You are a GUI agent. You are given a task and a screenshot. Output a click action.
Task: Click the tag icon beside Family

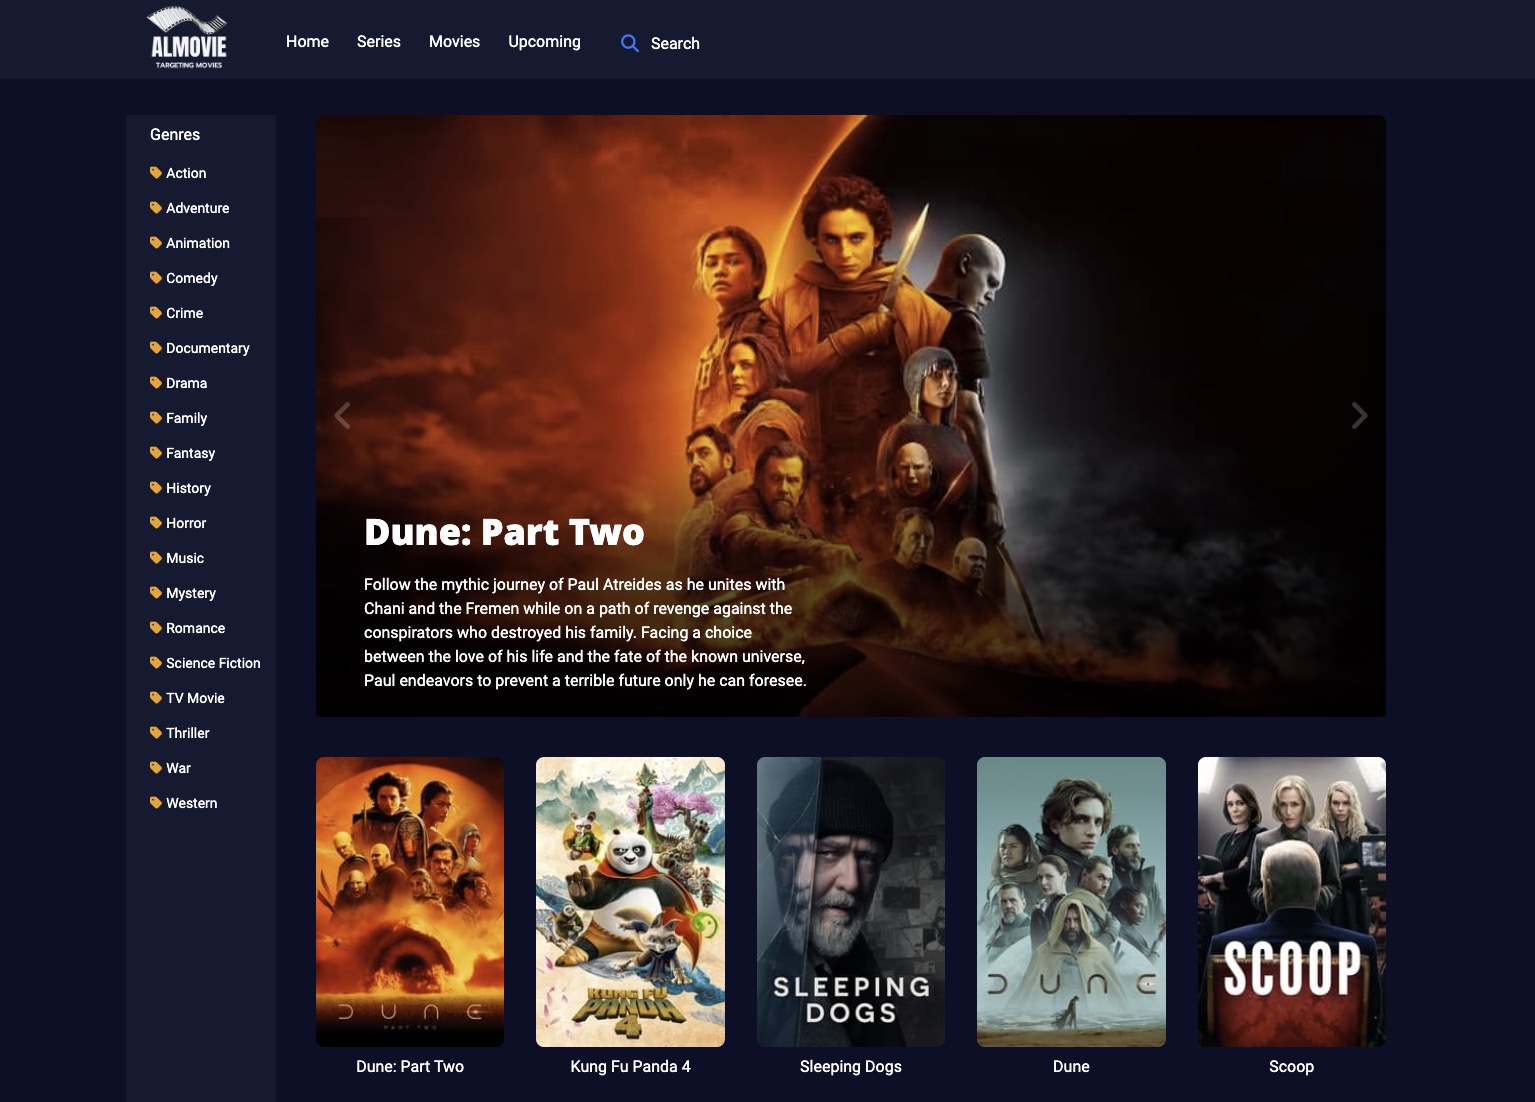156,418
